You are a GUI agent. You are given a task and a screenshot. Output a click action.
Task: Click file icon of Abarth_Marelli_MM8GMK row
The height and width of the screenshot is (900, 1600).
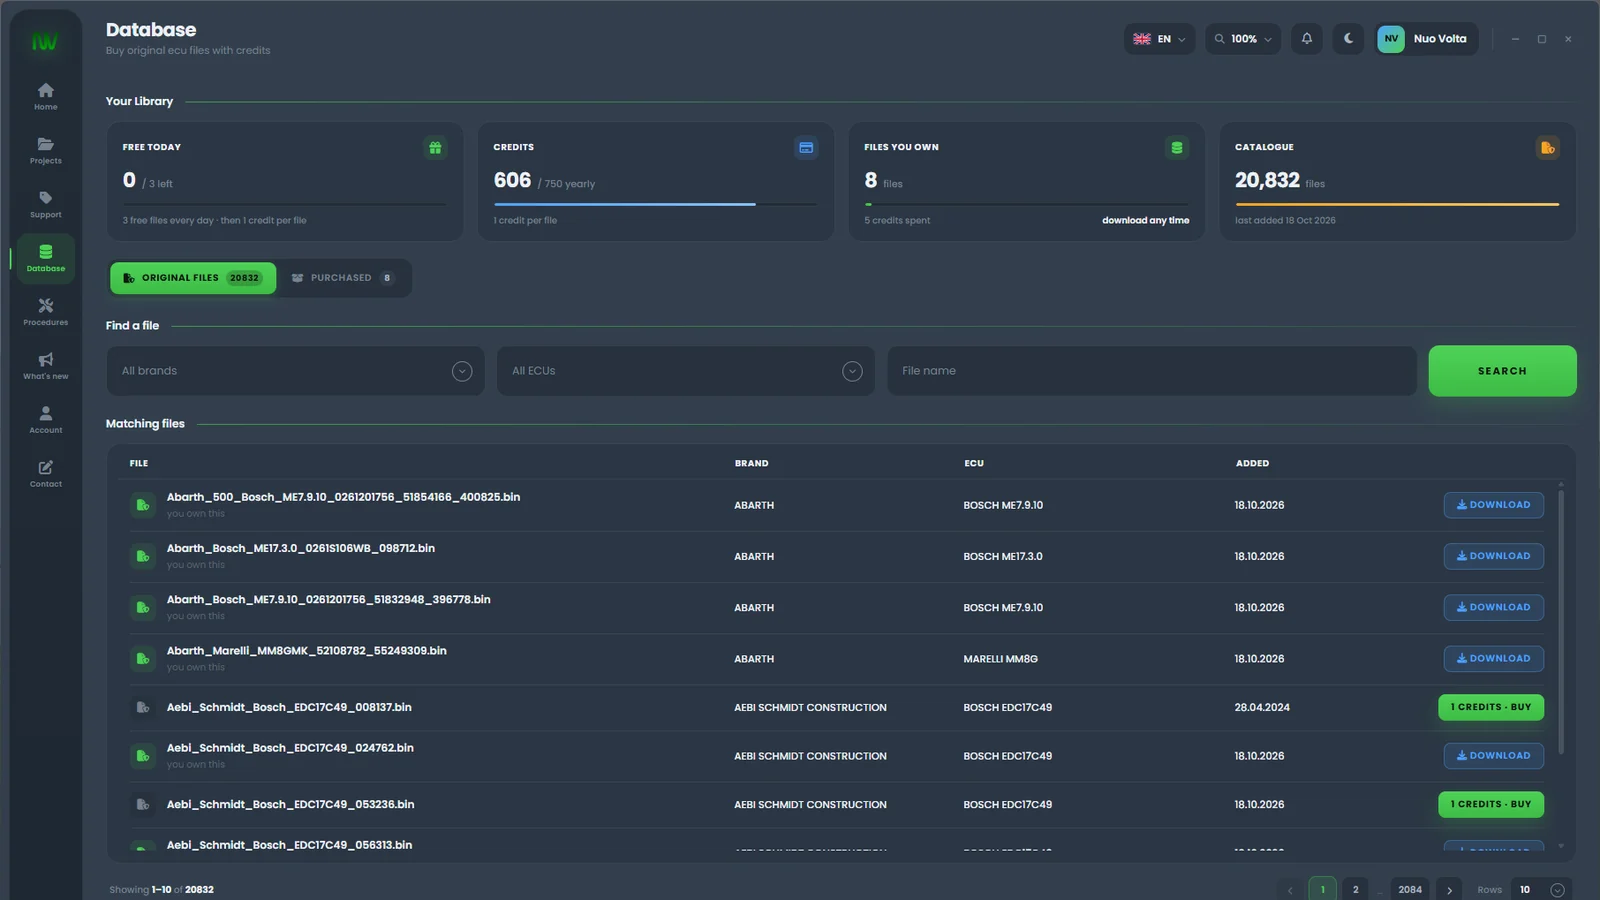pos(143,659)
